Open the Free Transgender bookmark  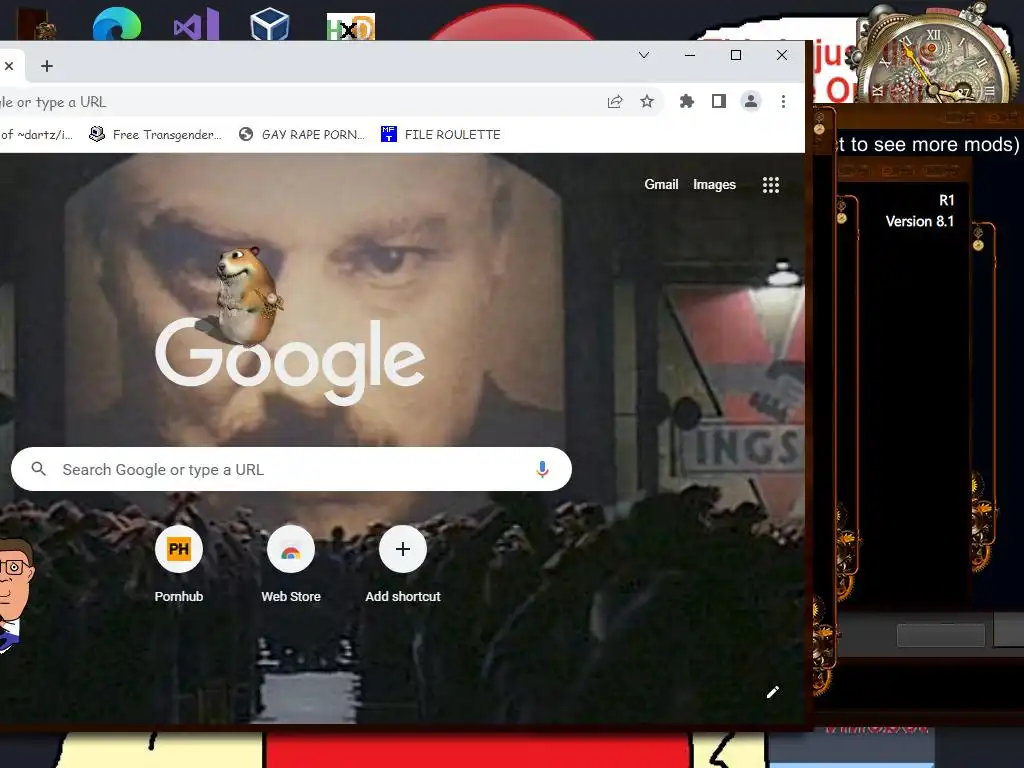(155, 135)
